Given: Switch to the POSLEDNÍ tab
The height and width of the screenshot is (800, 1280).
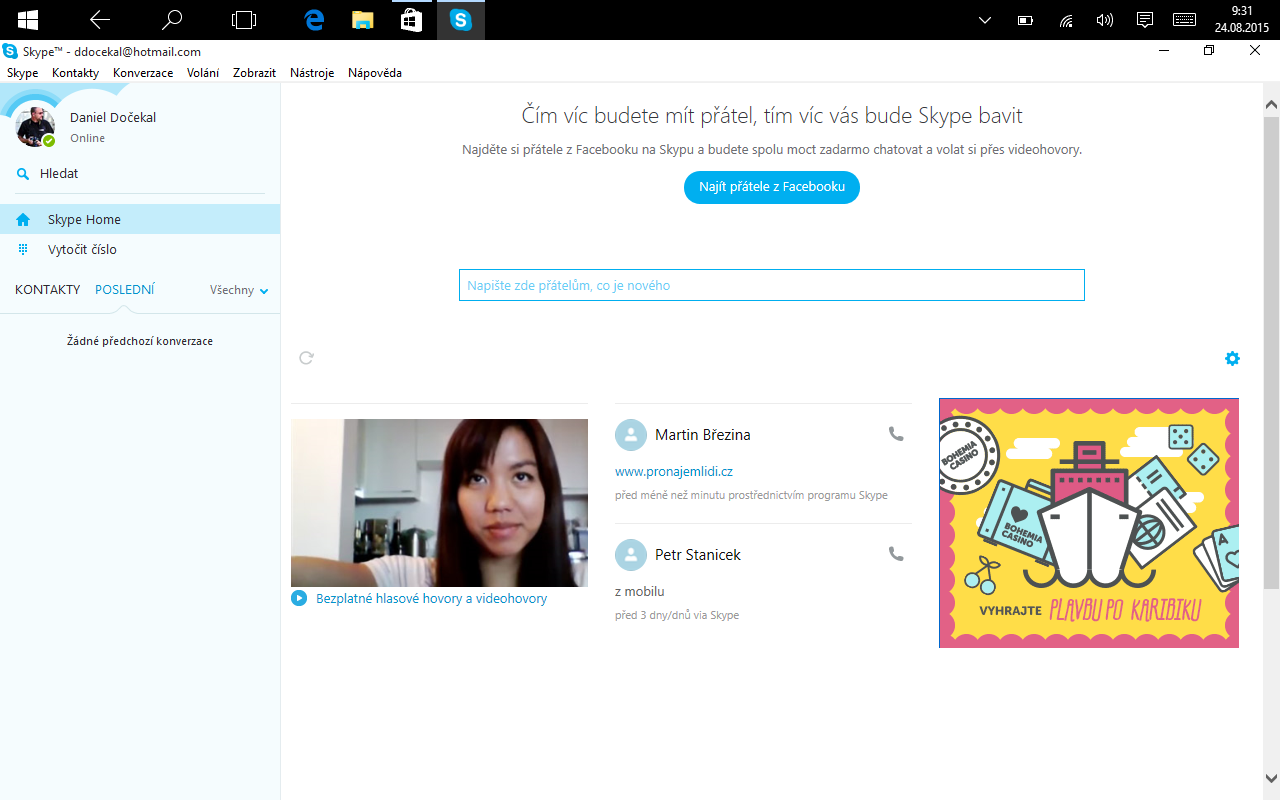Looking at the screenshot, I should click(125, 289).
